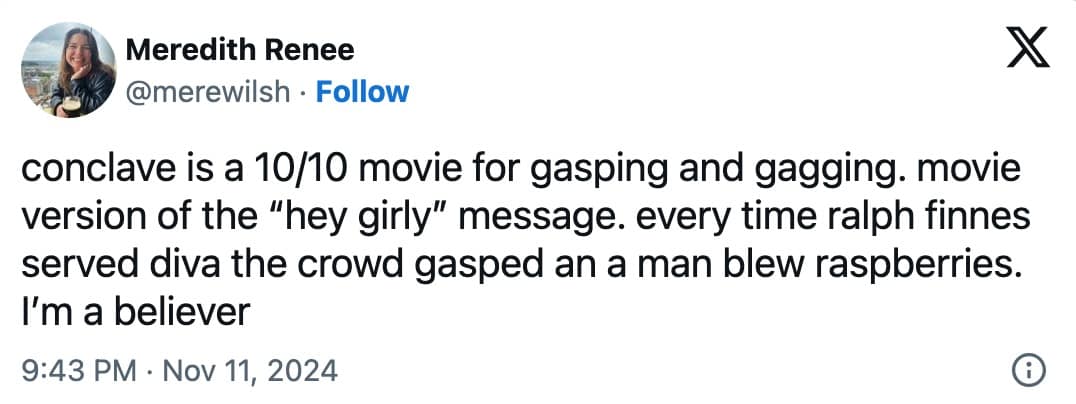Click the info circle icon

(x=1029, y=372)
